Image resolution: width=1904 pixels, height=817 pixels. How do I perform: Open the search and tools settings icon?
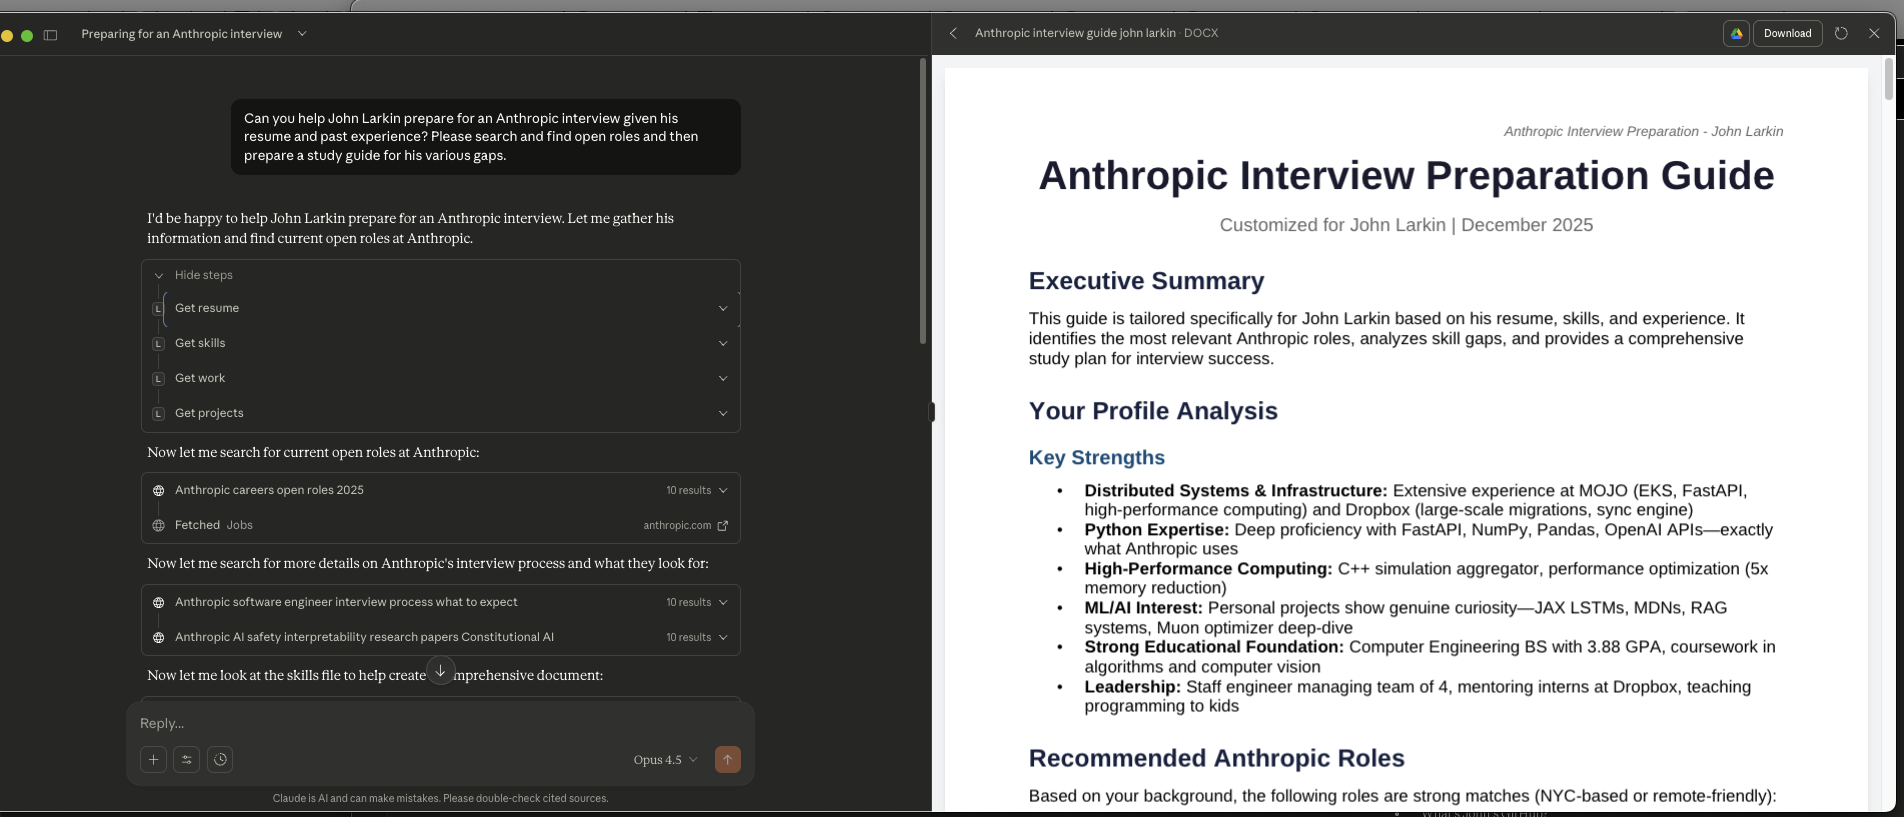(x=187, y=760)
